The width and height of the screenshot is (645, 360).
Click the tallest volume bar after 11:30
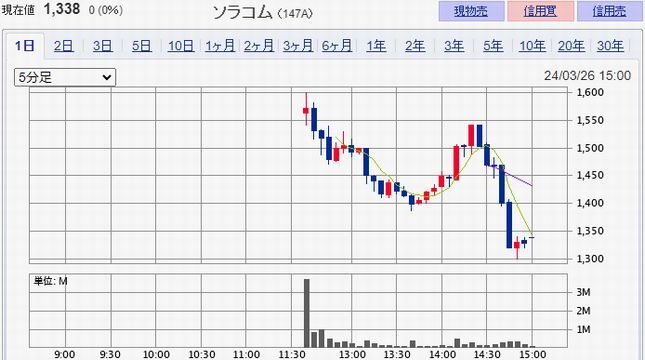click(x=306, y=313)
